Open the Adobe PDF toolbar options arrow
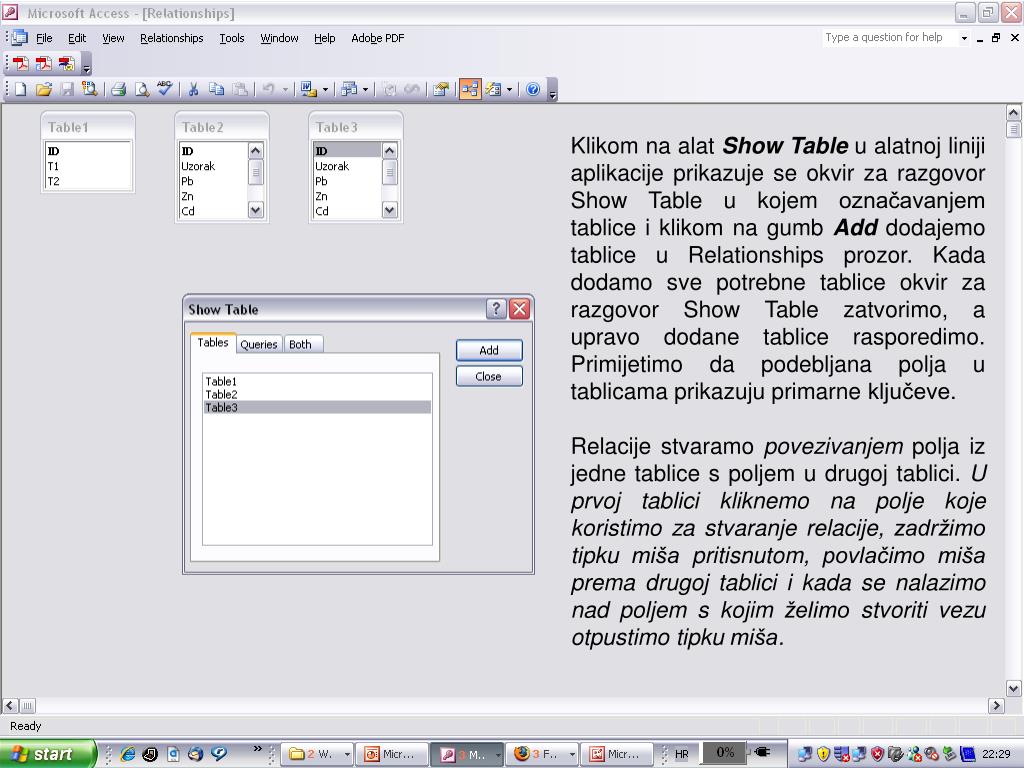Screen dimensions: 1024x768 [x=87, y=65]
